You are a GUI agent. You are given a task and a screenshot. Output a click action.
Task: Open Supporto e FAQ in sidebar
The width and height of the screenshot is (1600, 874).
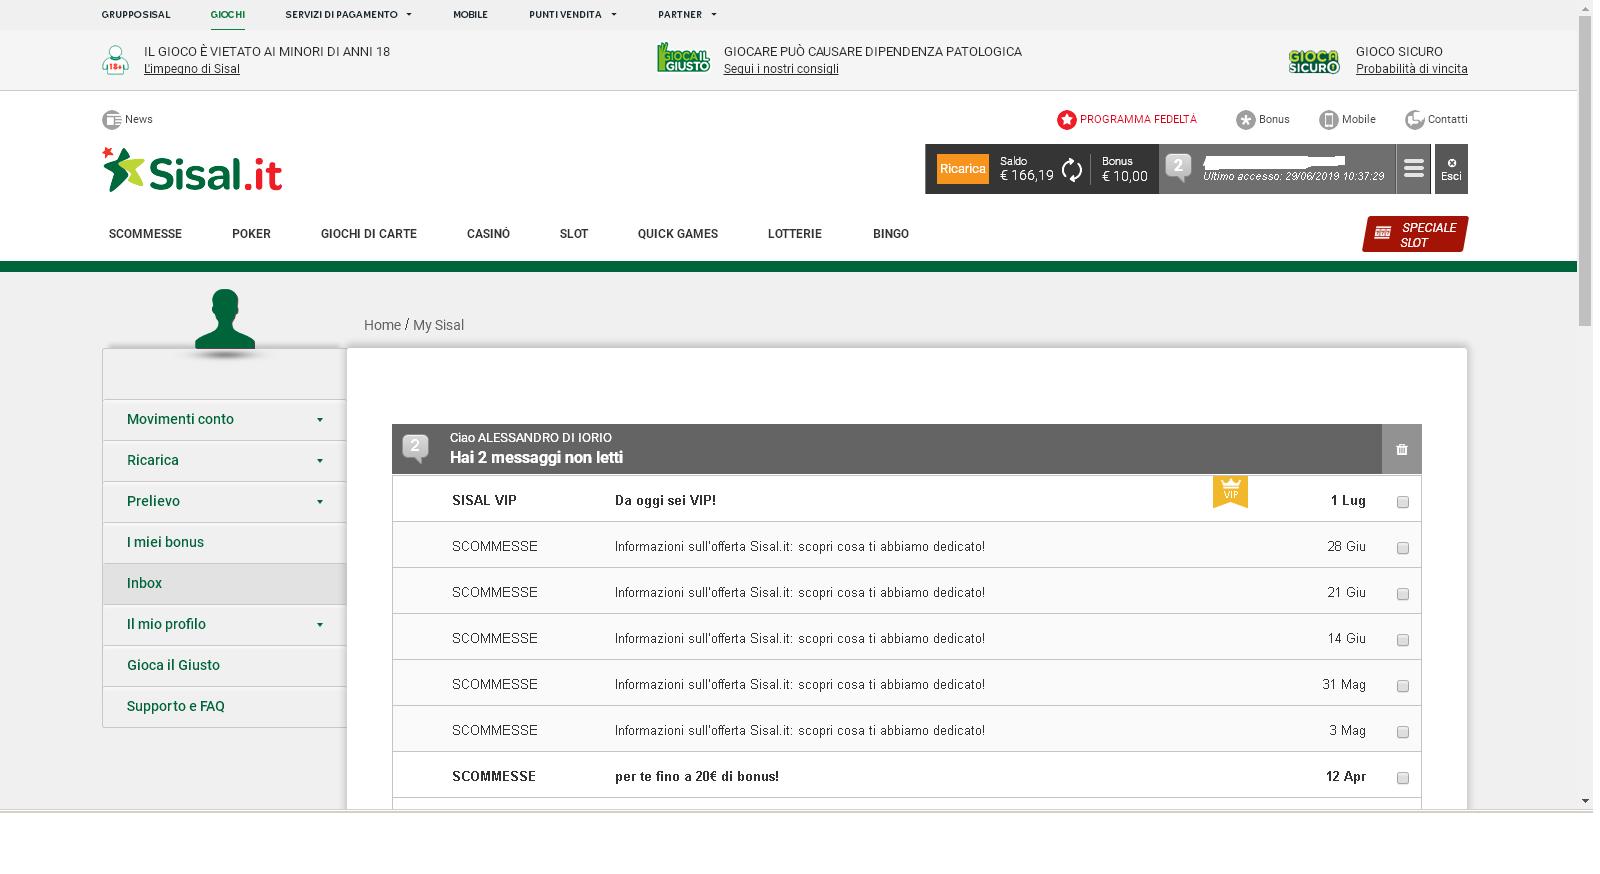tap(224, 707)
